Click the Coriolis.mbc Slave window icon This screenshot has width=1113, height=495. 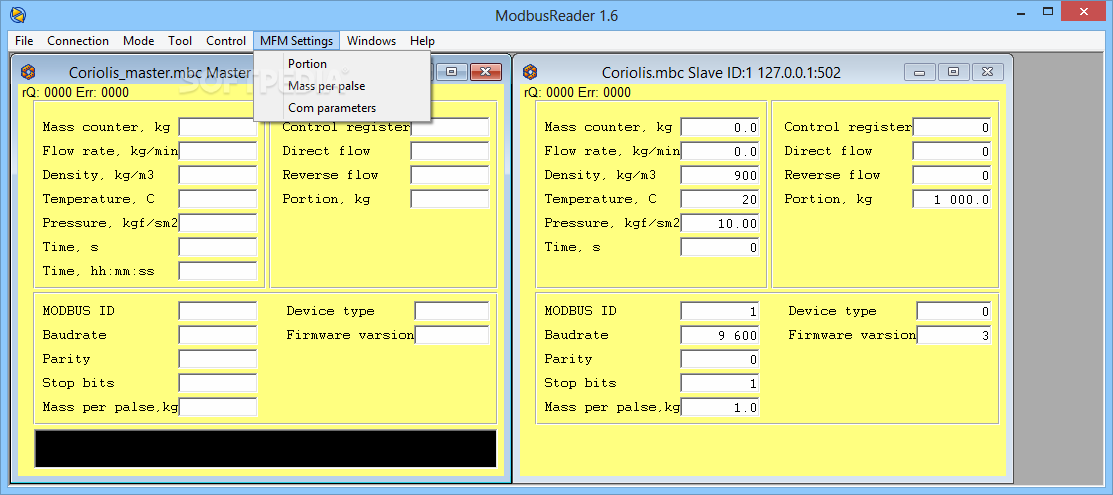click(x=530, y=72)
